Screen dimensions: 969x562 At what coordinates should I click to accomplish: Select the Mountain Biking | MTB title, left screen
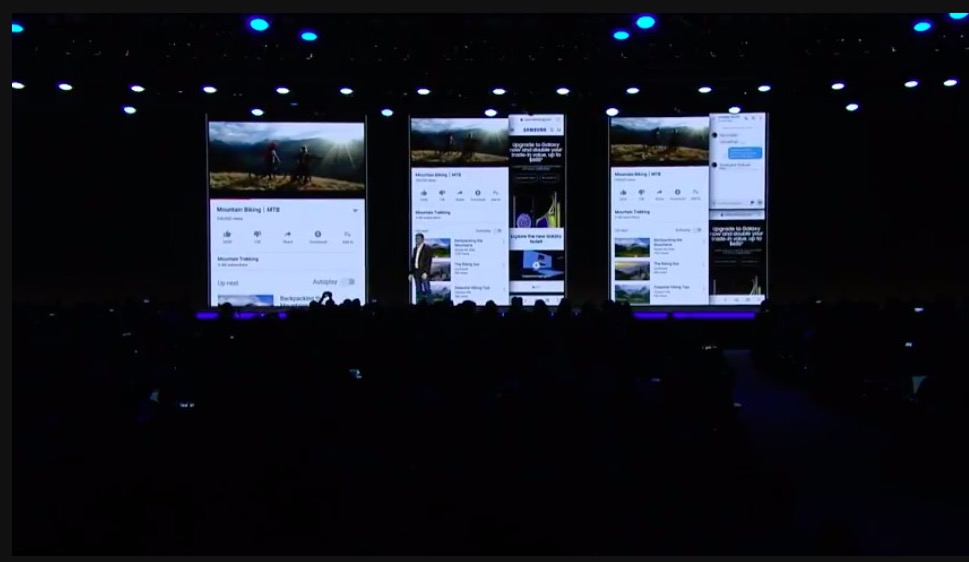pos(248,210)
